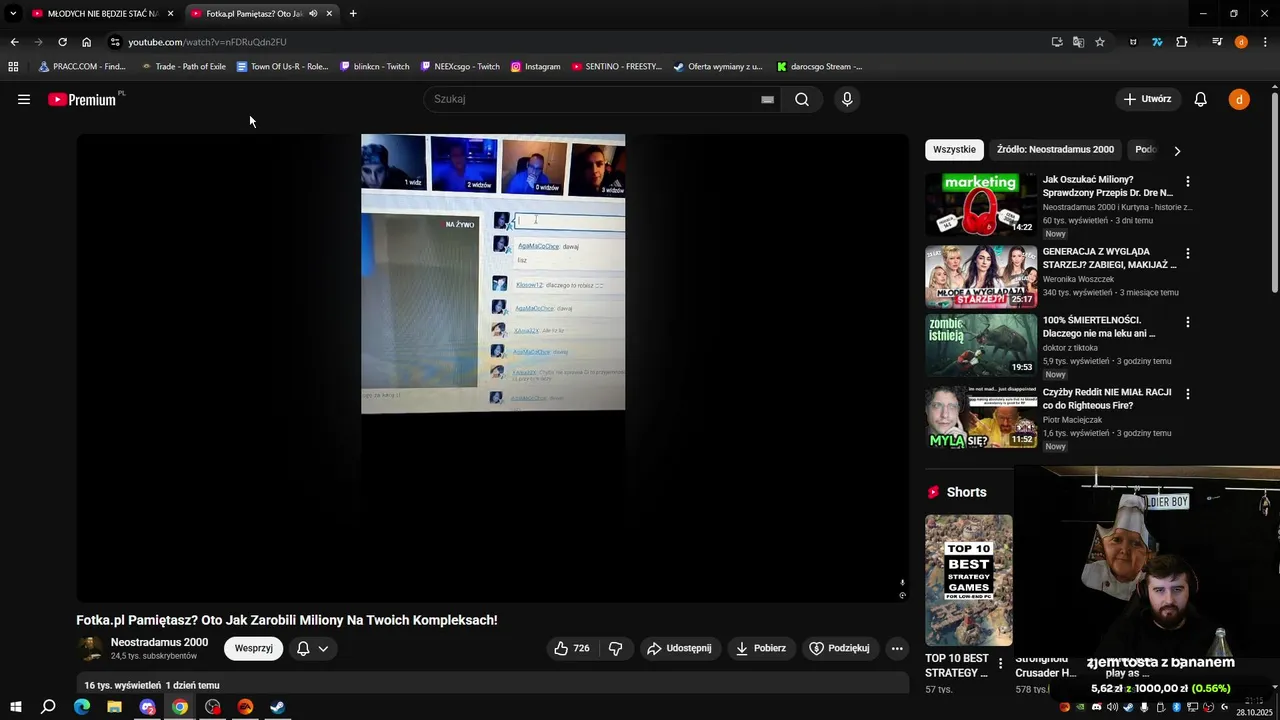Screen dimensions: 1280x720
Task: Click the Pobierz download button
Action: pos(761,648)
